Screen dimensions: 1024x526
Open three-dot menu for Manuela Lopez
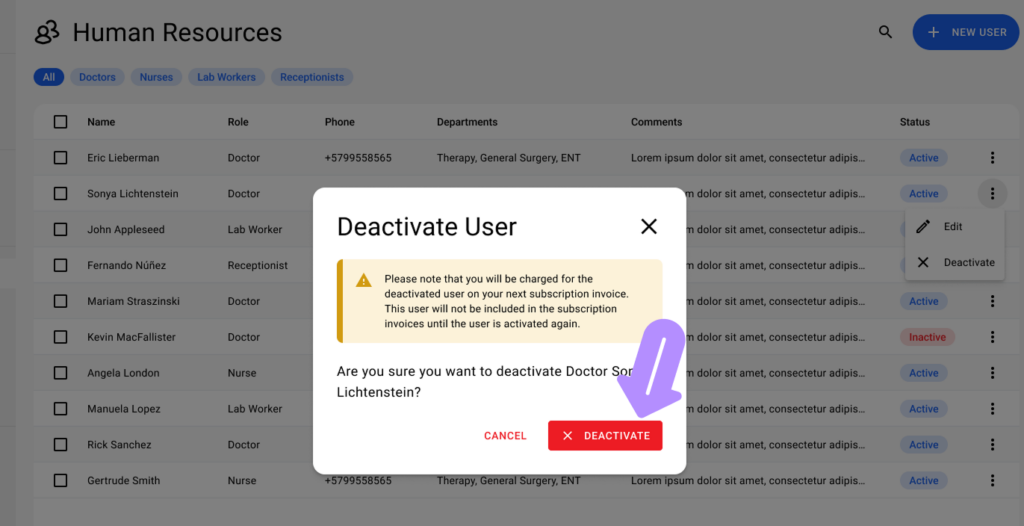coord(992,409)
